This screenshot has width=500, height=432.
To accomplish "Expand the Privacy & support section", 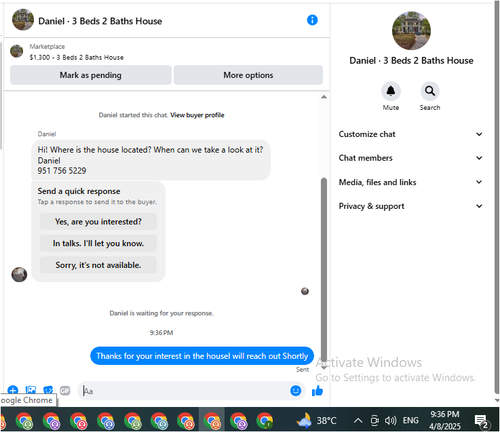I will tap(410, 206).
